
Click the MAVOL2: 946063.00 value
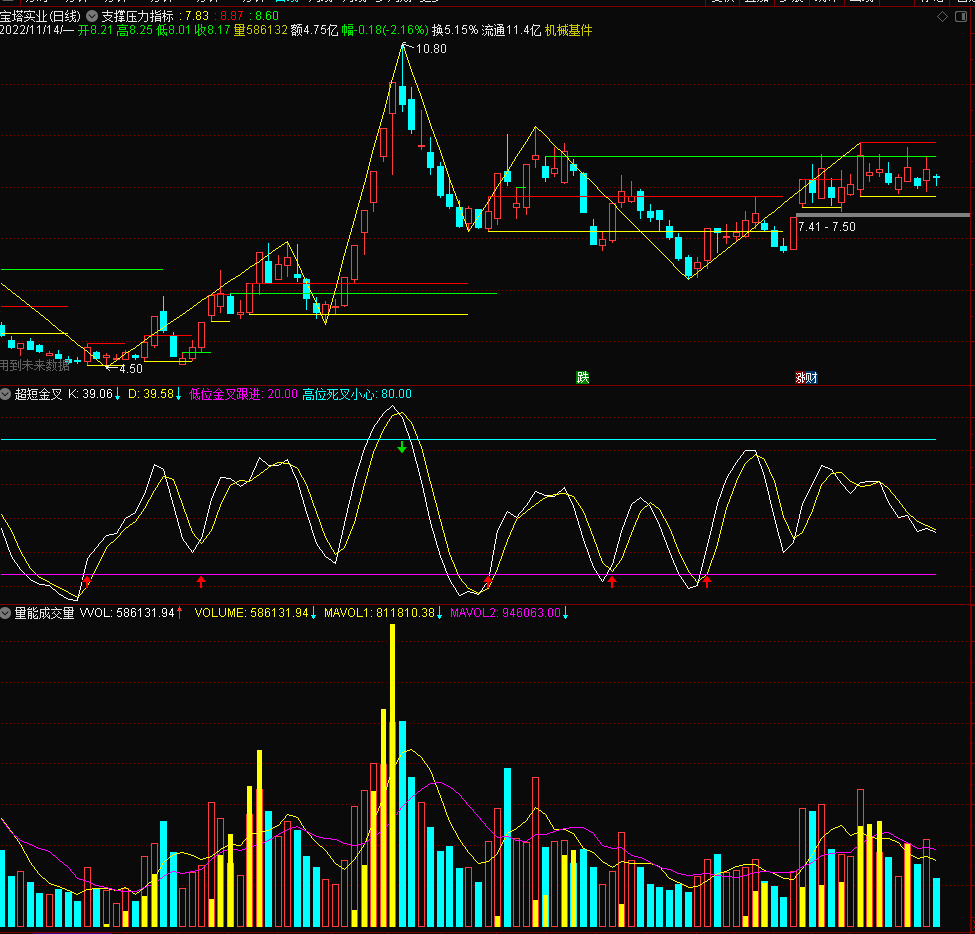[506, 613]
